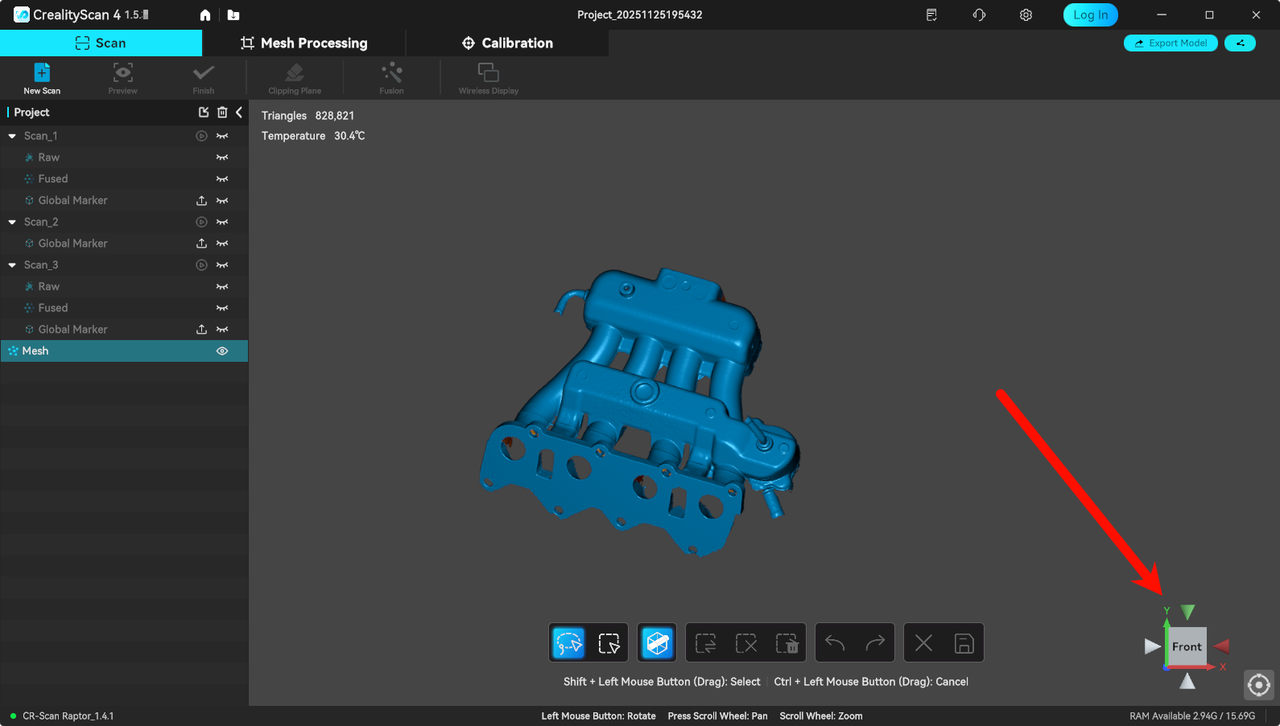Select the Lasso selection tool
Screen dimensions: 1280x726
click(x=568, y=642)
